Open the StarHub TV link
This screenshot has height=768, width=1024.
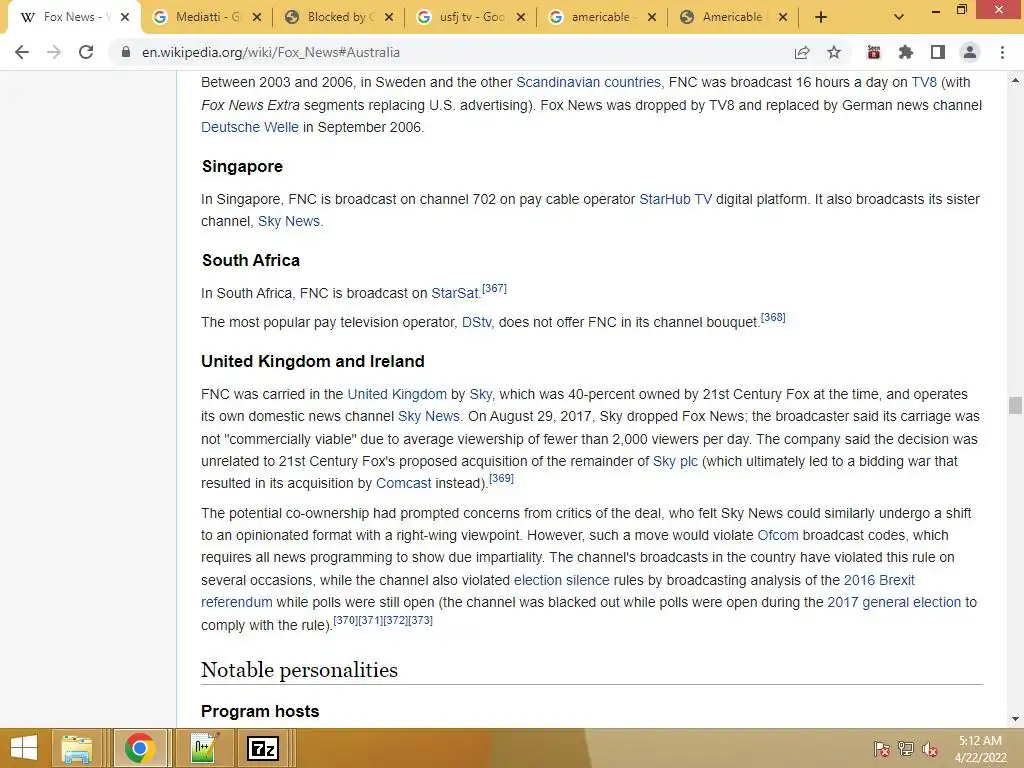pos(675,199)
